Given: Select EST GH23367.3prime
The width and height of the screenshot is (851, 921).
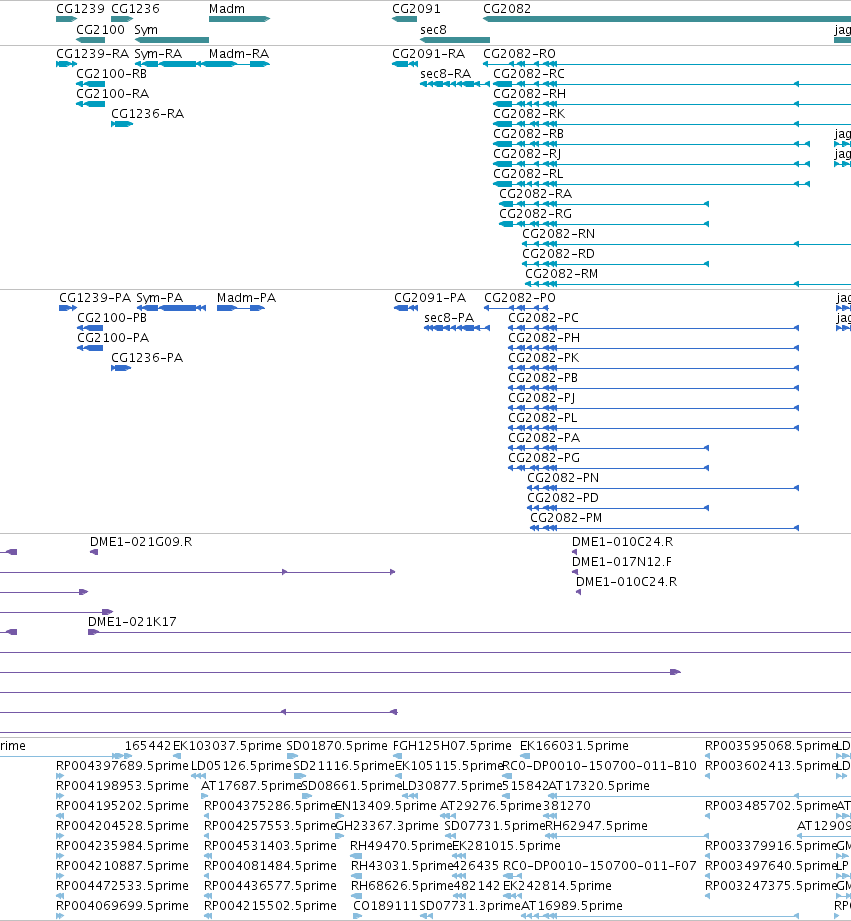Looking at the screenshot, I should 387,825.
